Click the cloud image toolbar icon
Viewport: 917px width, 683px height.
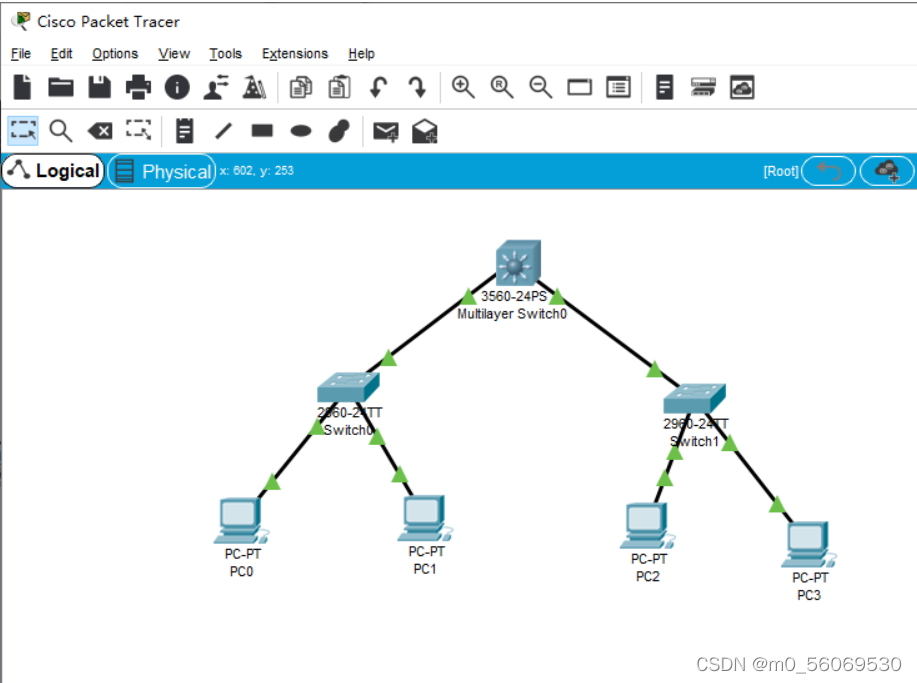[x=742, y=87]
